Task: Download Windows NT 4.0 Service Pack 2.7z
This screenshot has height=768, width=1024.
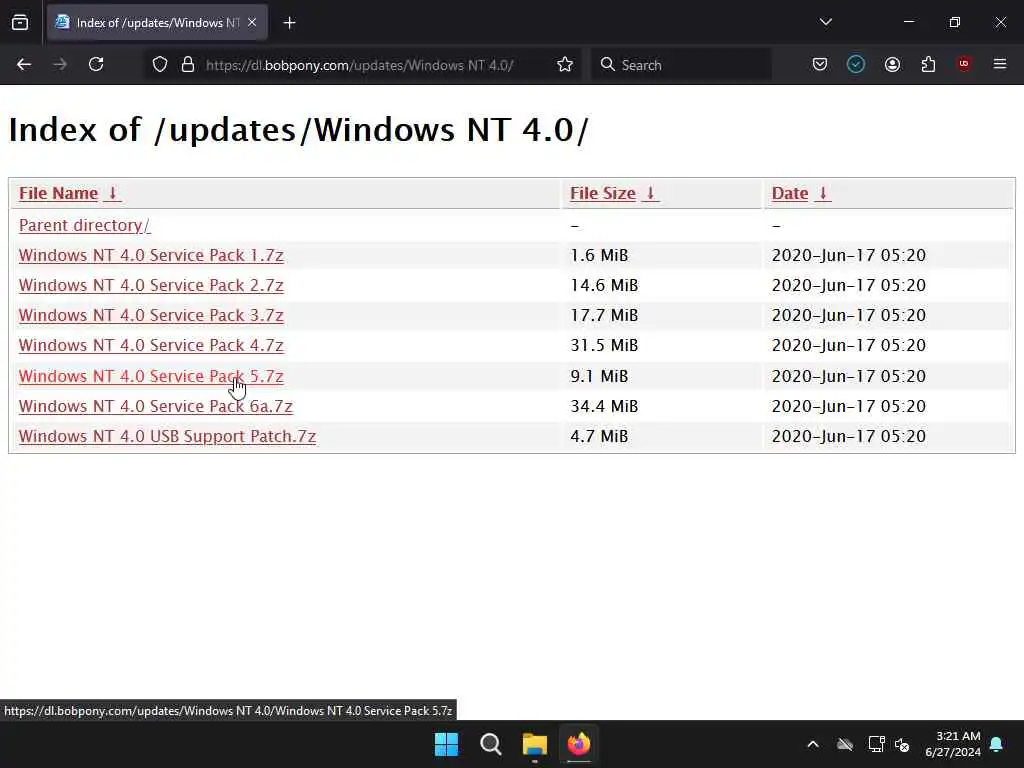Action: [x=151, y=285]
